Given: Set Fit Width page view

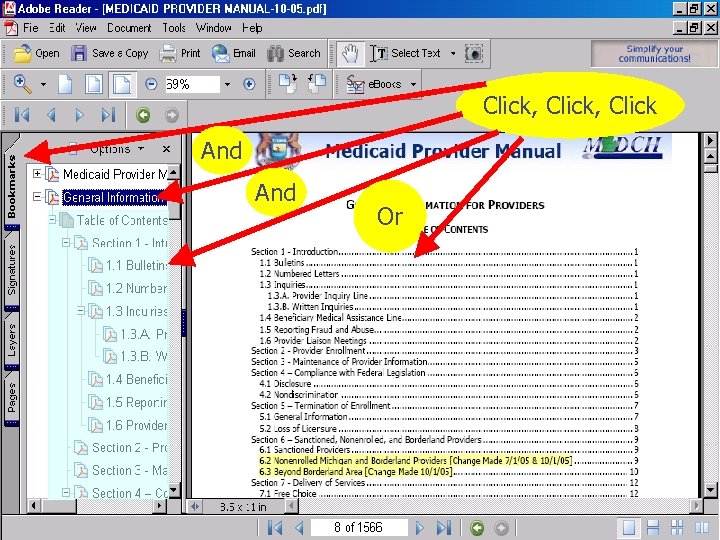Looking at the screenshot, I should (122, 84).
